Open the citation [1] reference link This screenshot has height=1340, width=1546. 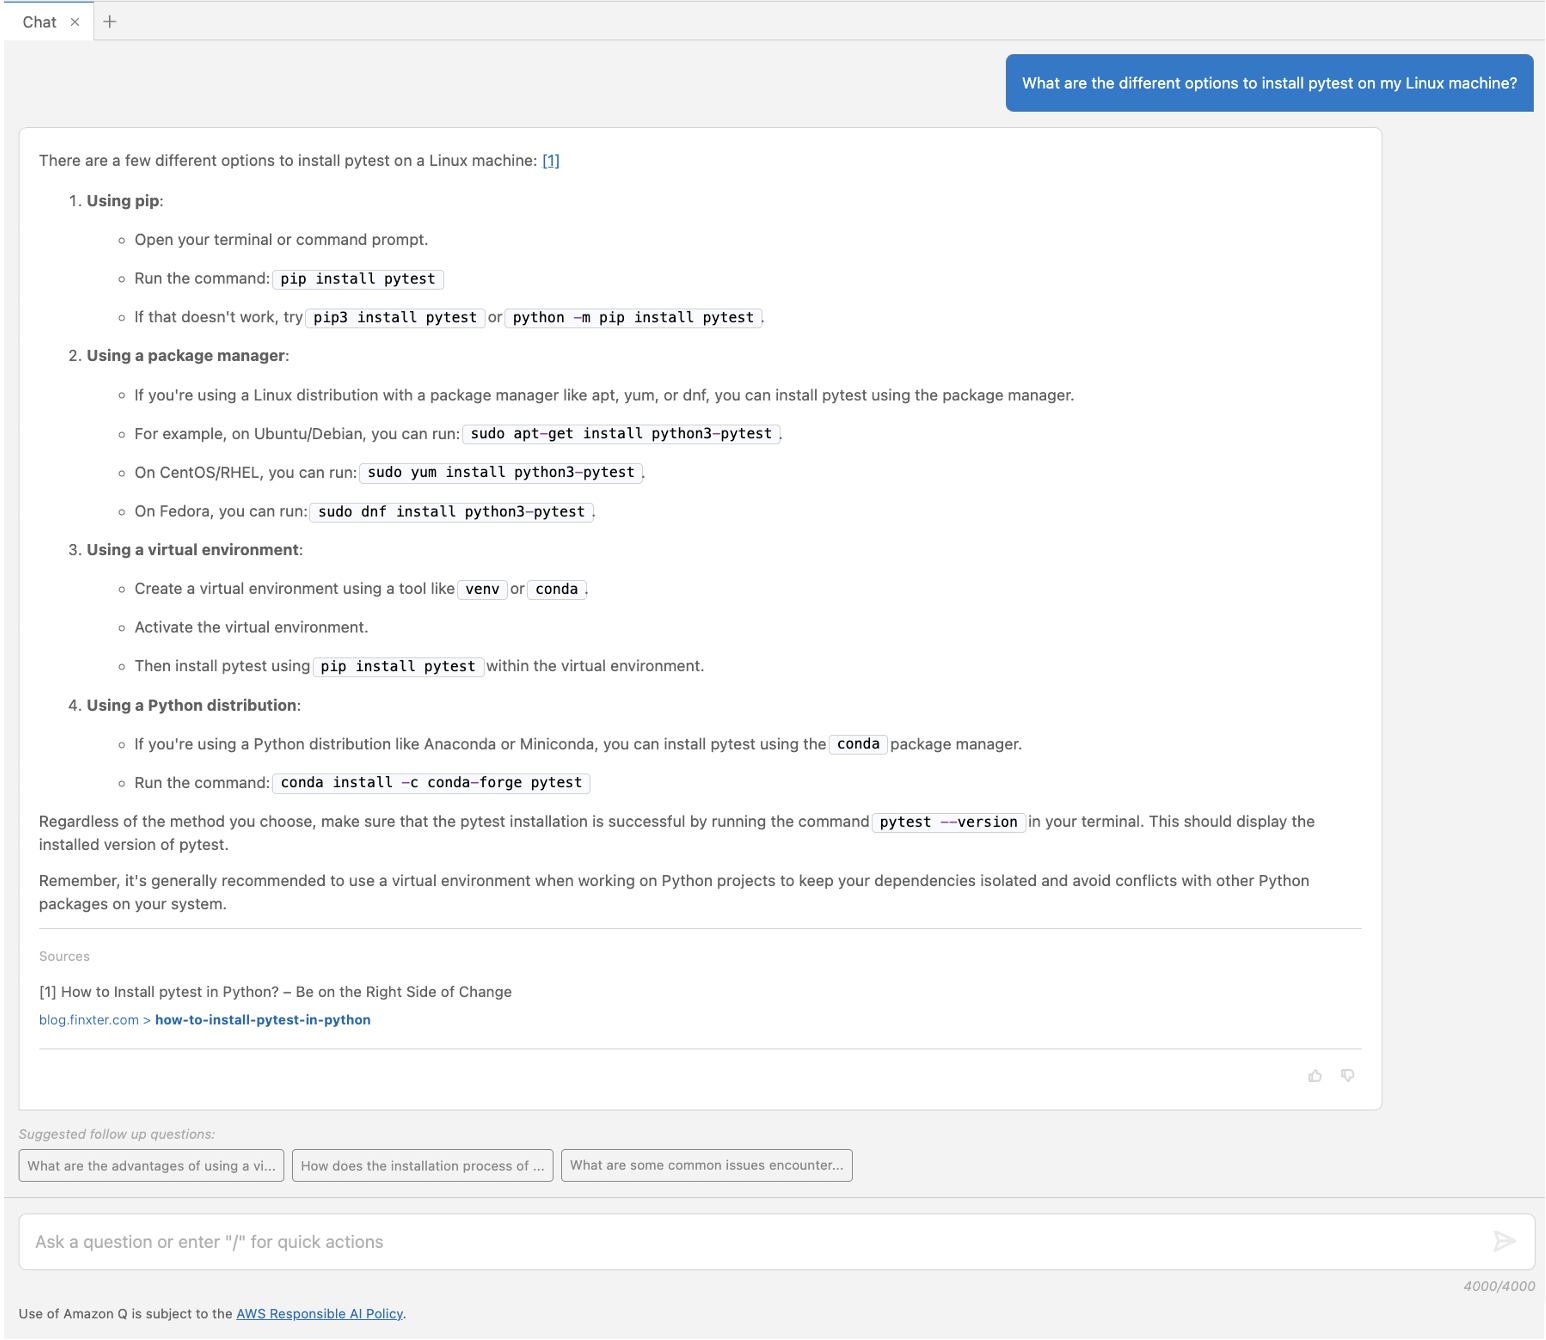click(x=551, y=160)
